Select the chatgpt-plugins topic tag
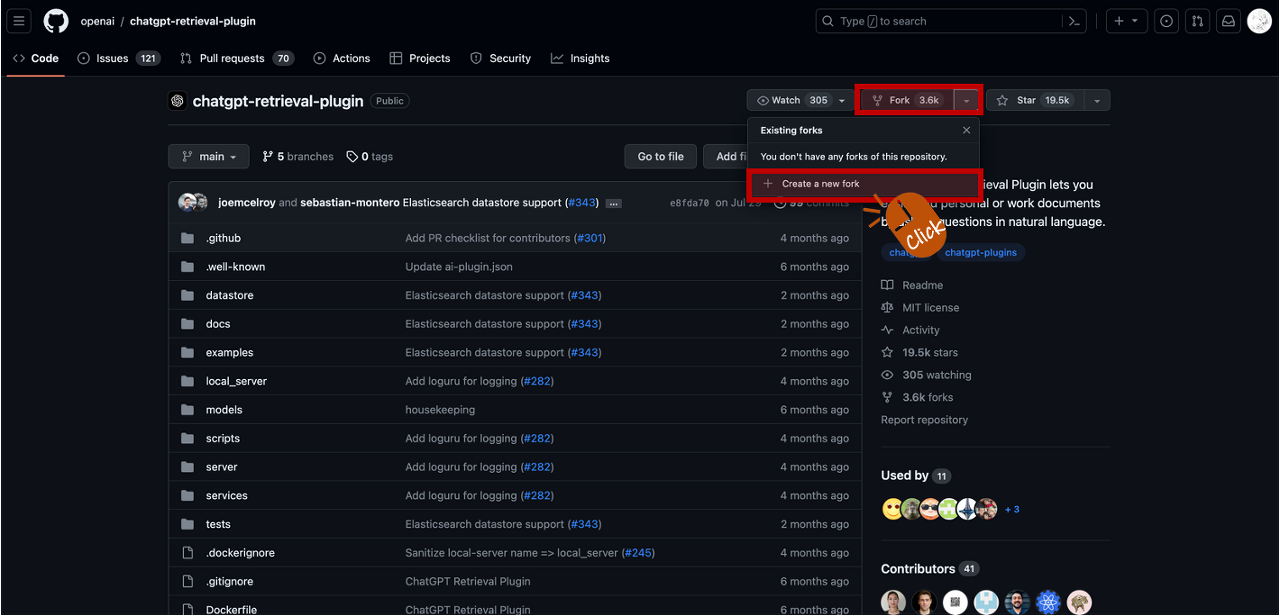The width and height of the screenshot is (1280, 616). click(x=980, y=252)
